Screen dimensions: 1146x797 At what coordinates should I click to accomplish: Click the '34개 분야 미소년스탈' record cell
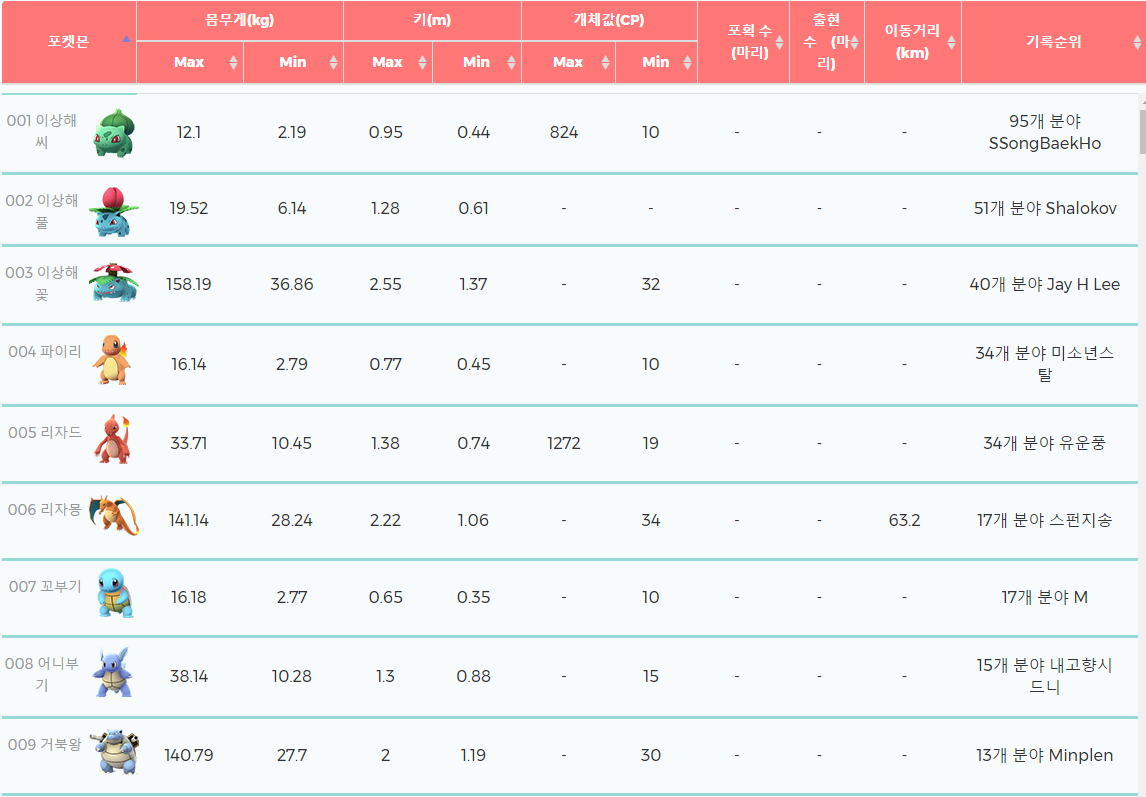point(1044,364)
